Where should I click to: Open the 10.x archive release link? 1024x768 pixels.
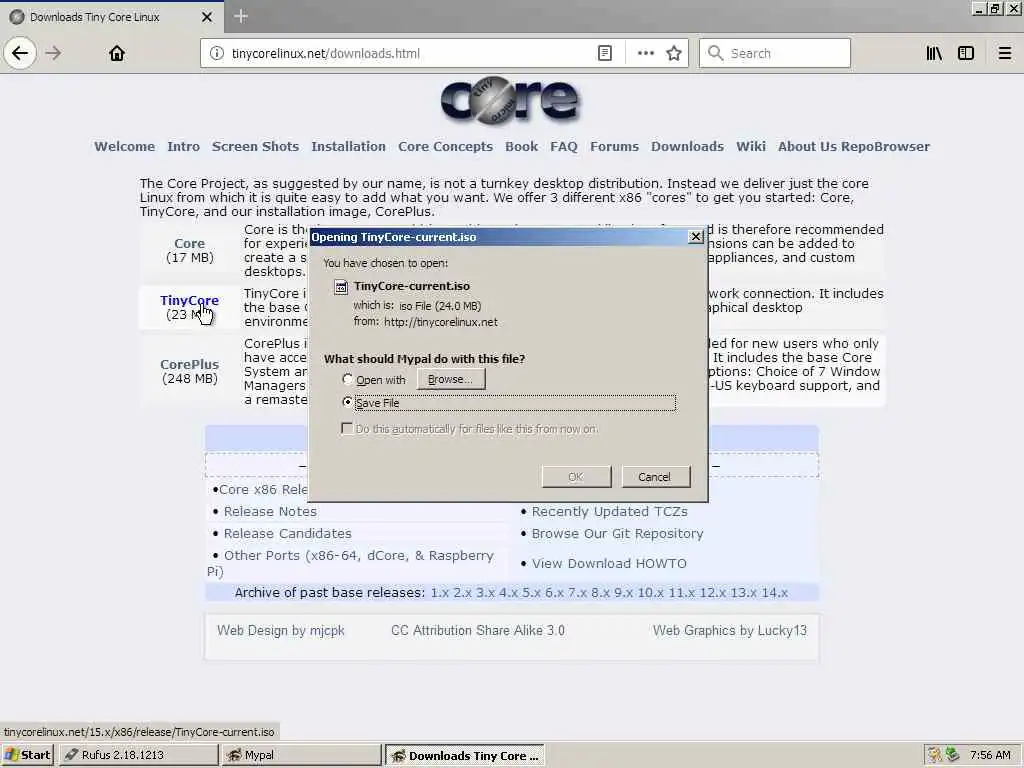pyautogui.click(x=650, y=592)
